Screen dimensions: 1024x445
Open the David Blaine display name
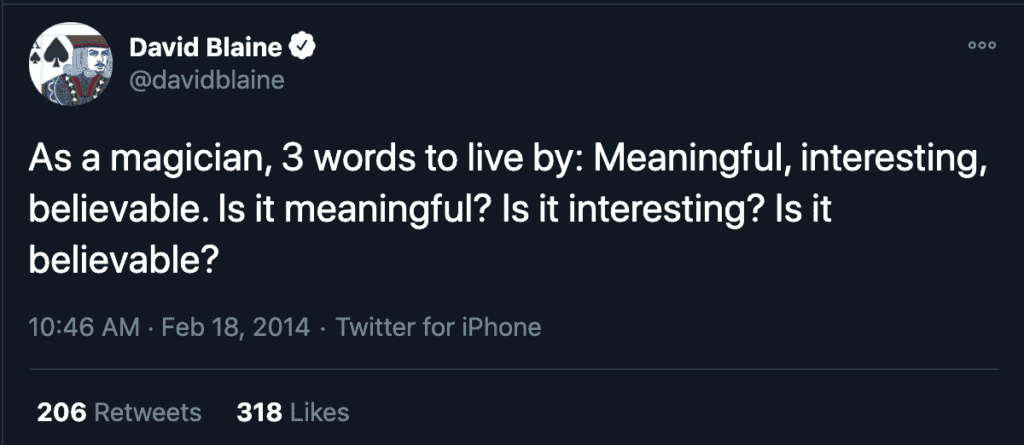click(206, 46)
